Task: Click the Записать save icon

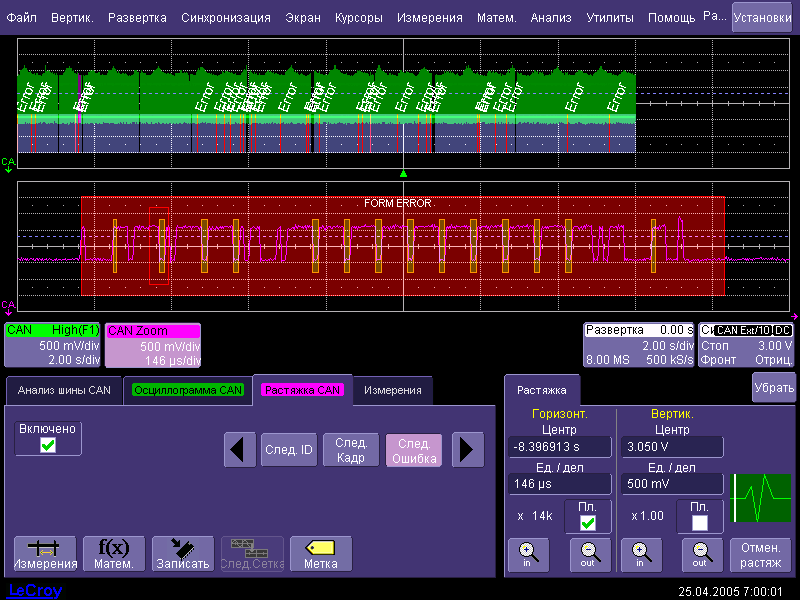Action: pyautogui.click(x=182, y=554)
